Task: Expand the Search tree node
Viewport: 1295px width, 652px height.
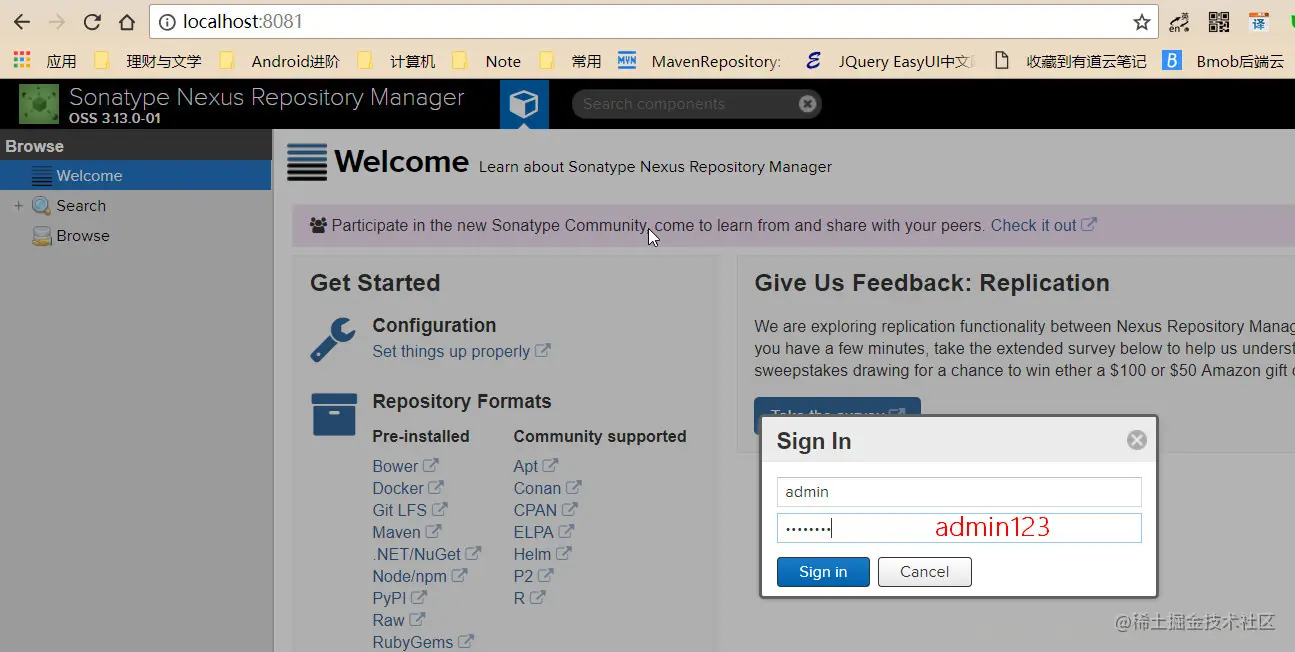Action: [18, 206]
